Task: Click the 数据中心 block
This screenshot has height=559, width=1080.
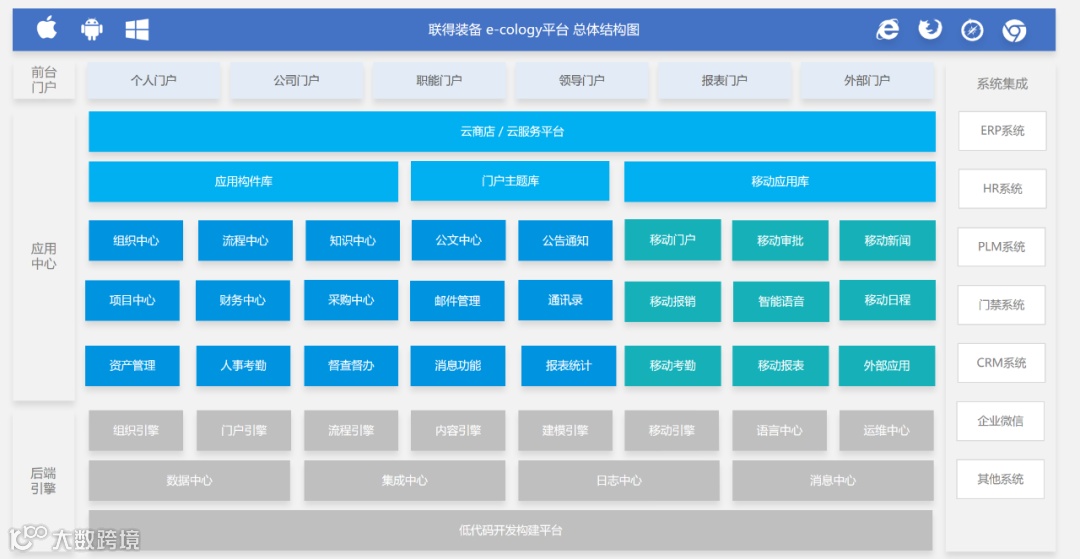Action: 189,481
